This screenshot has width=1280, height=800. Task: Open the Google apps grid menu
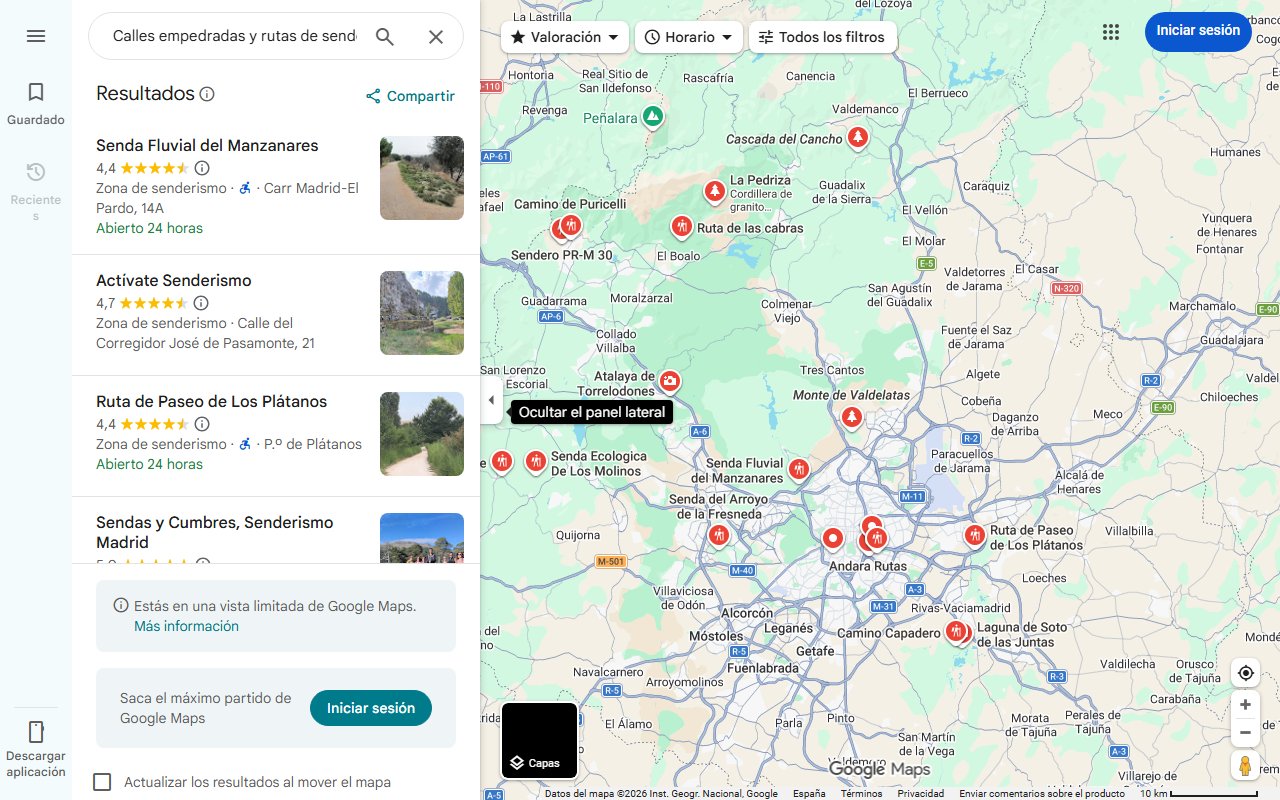(x=1111, y=32)
